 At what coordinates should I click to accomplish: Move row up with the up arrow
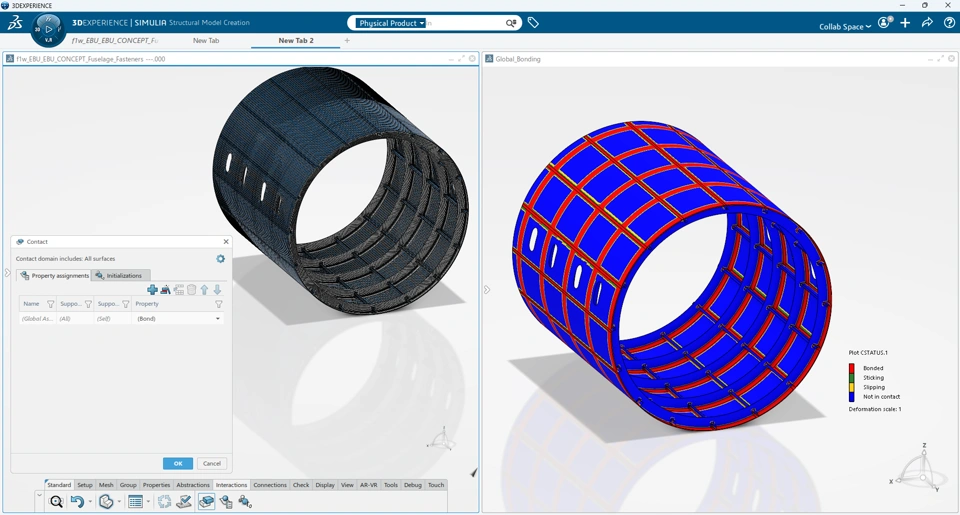(x=204, y=290)
